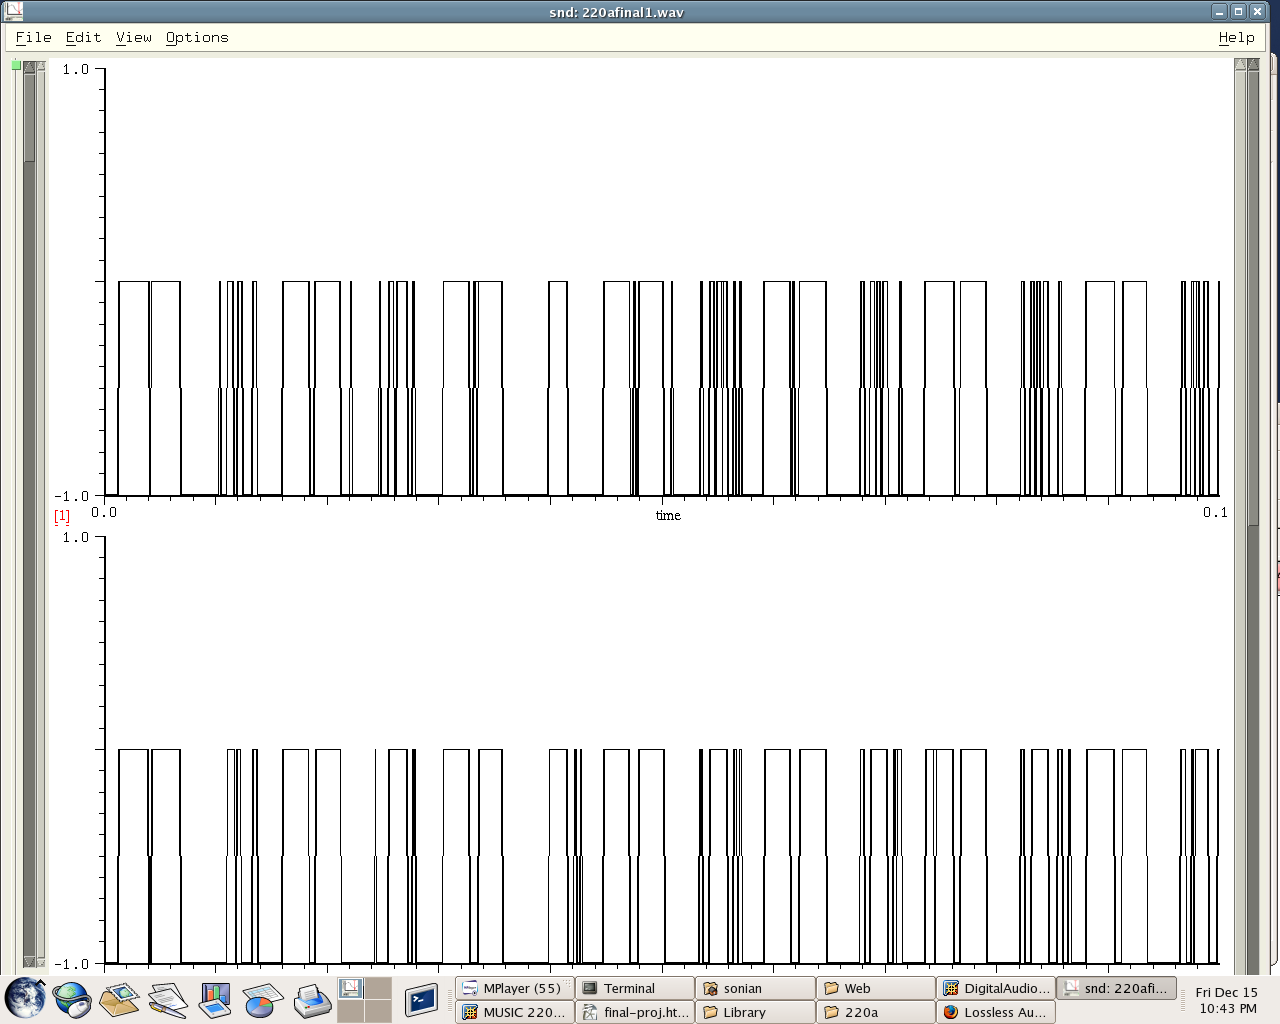Screen dimensions: 1280x1024
Task: Launch the presentation bar chart icon
Action: [x=215, y=999]
